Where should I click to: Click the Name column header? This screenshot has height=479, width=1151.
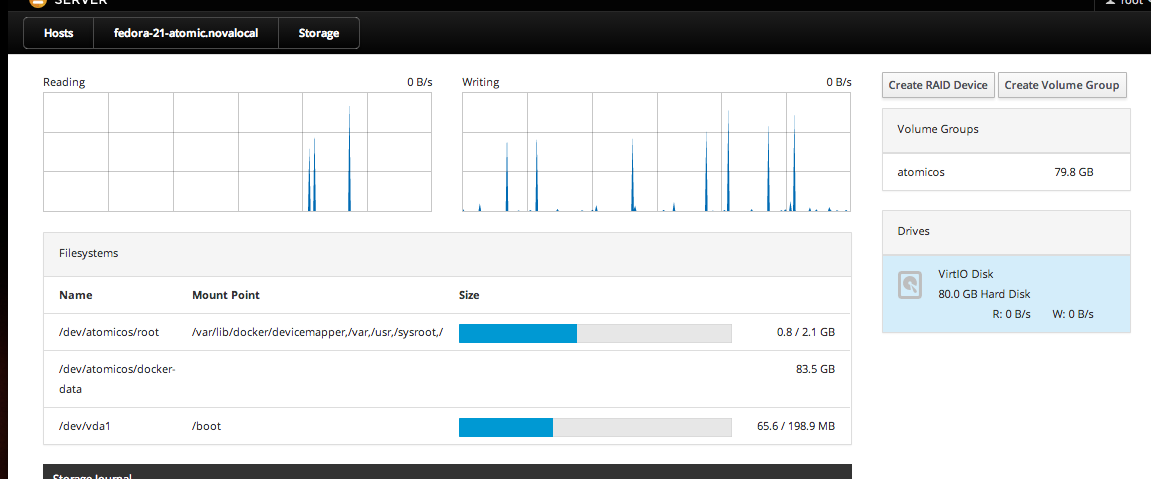[76, 295]
